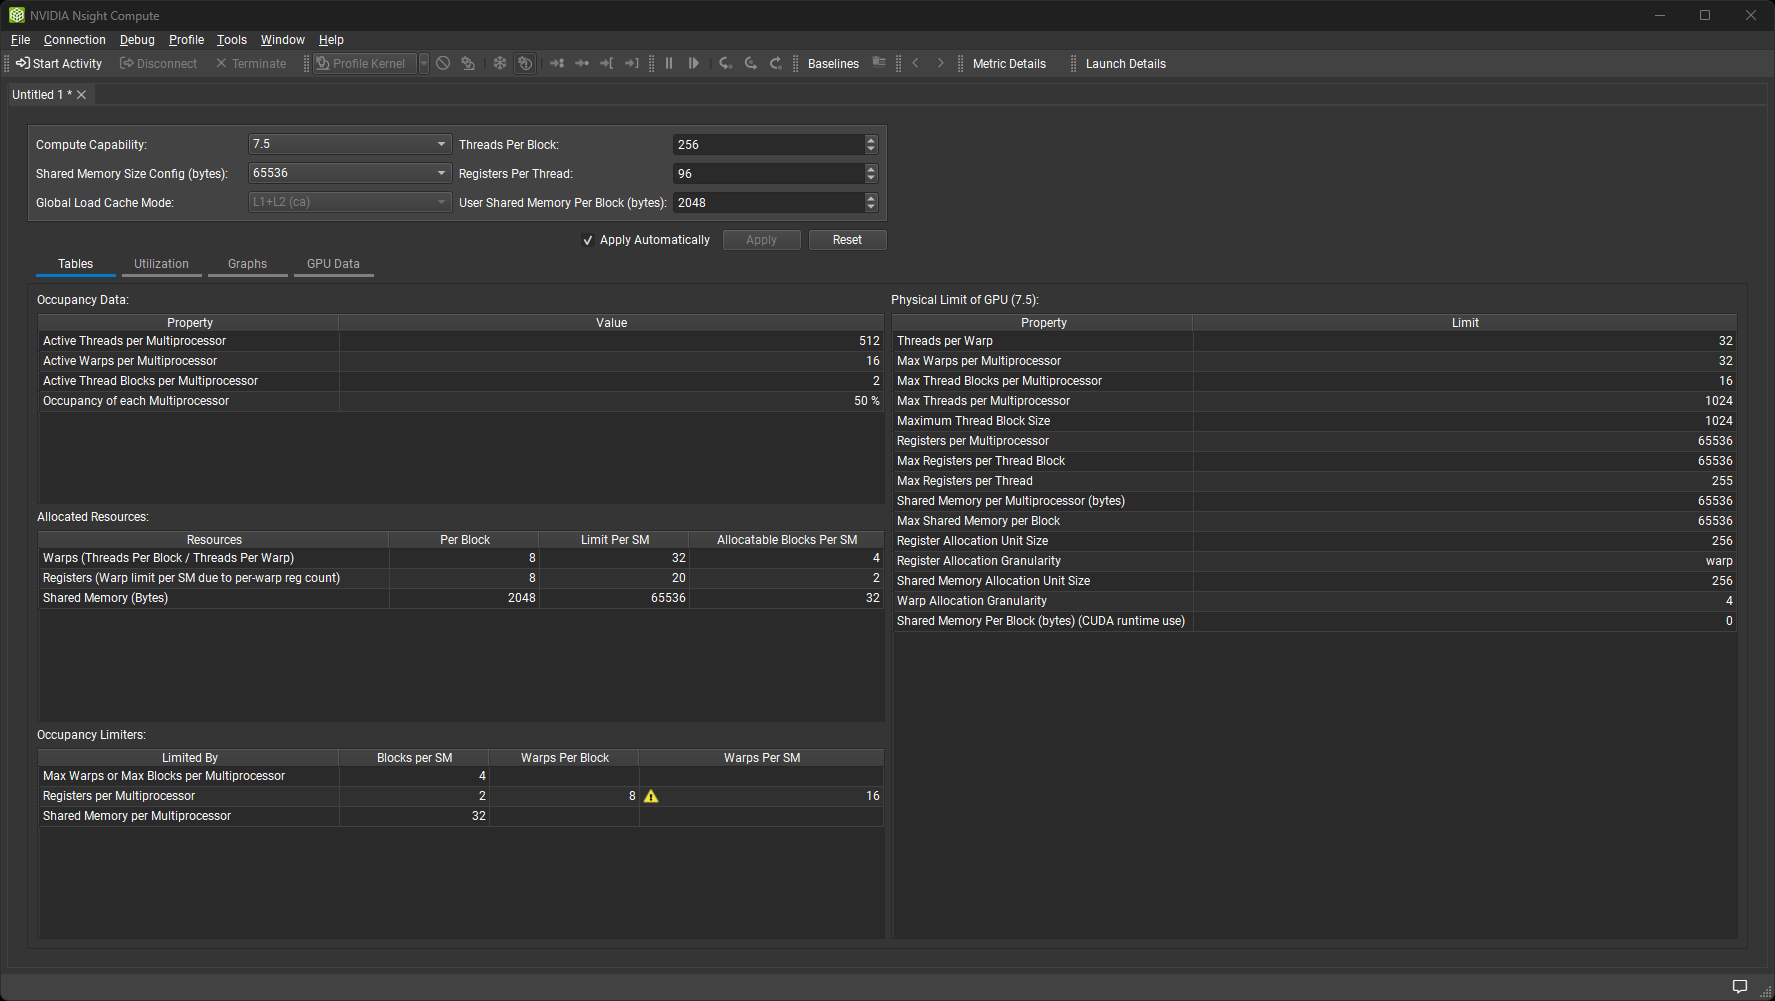1775x1001 pixels.
Task: Expand the Shared Memory Size Config dropdown
Action: coord(350,173)
